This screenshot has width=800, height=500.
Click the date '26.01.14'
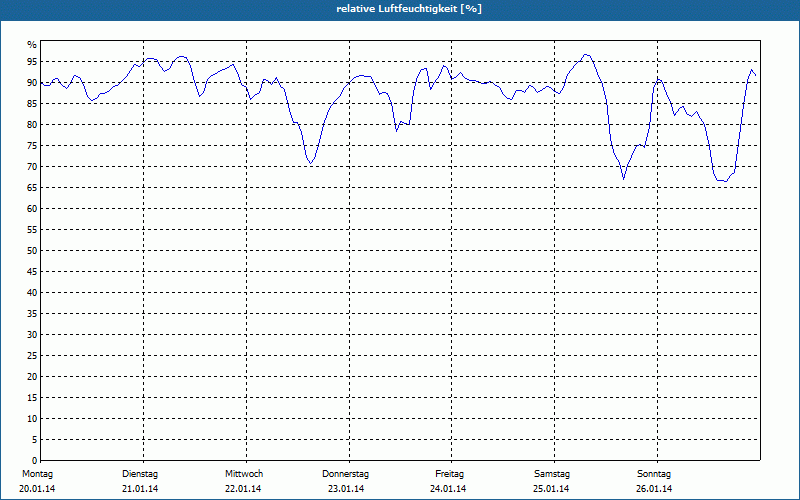pyautogui.click(x=654, y=489)
